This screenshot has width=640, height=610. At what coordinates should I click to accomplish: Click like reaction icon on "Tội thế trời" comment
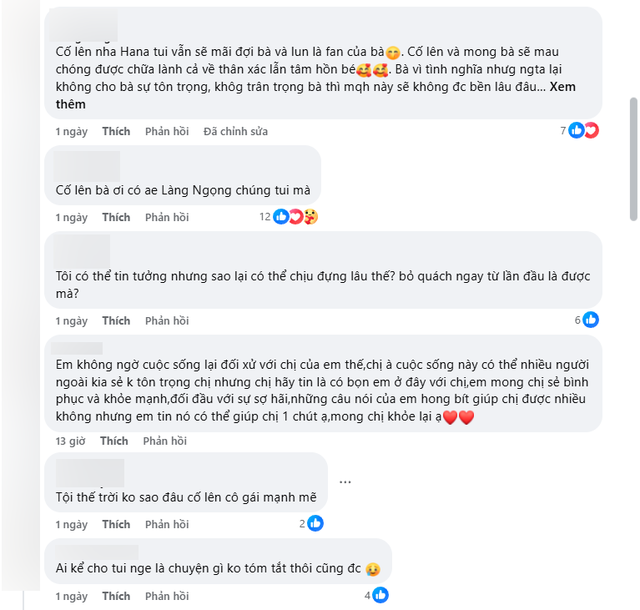(315, 523)
